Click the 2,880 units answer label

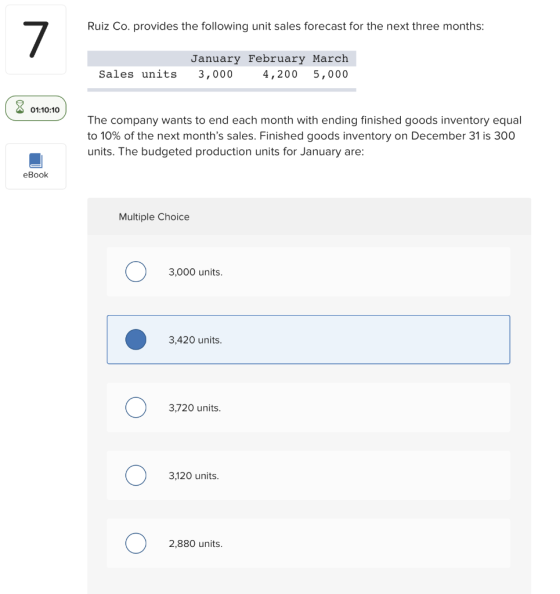point(196,544)
